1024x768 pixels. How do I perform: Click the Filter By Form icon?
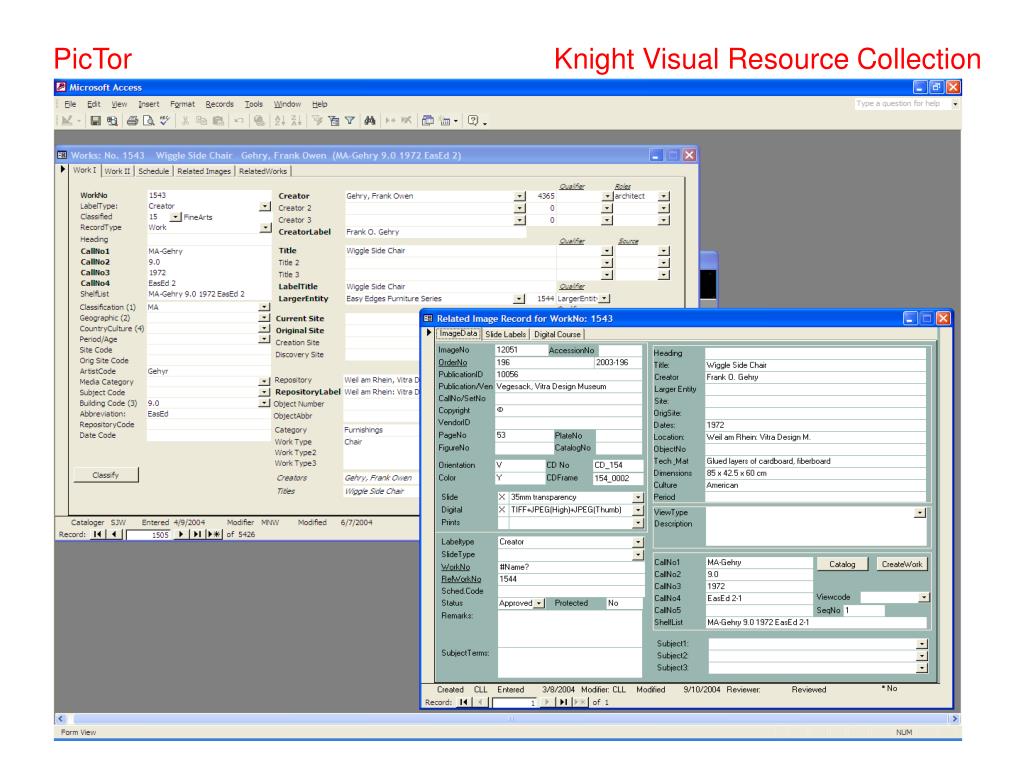(334, 121)
